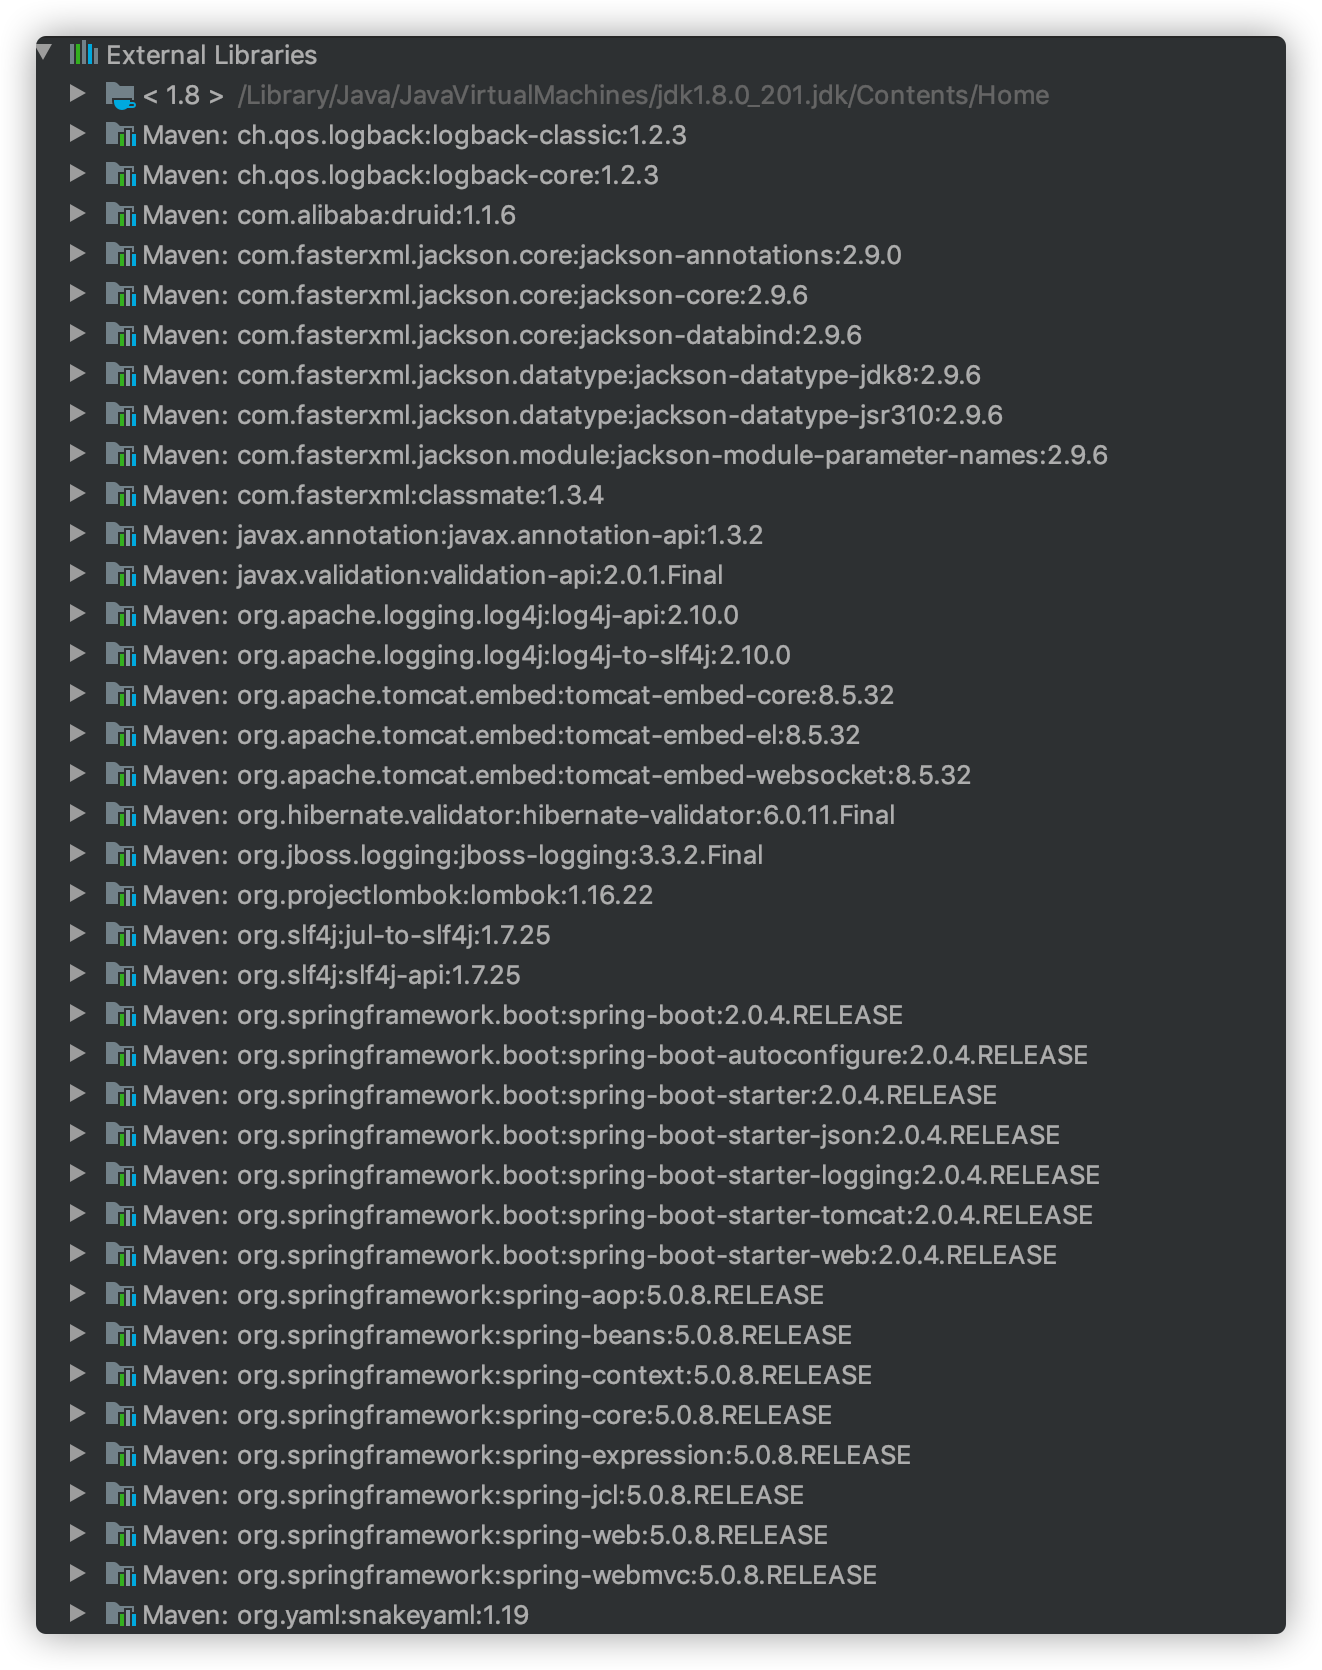Click library icon for jboss-logging:3.3.2.Final
Image resolution: width=1322 pixels, height=1670 pixels.
tap(120, 855)
